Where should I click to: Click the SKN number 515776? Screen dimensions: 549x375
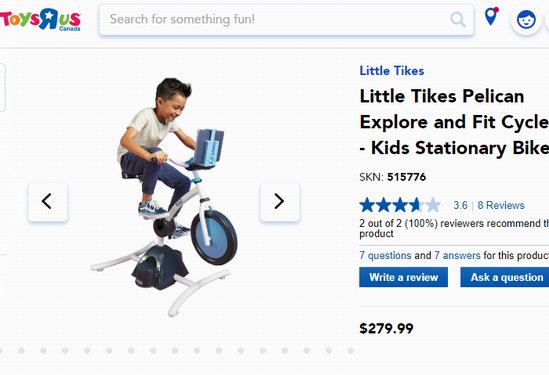point(406,177)
